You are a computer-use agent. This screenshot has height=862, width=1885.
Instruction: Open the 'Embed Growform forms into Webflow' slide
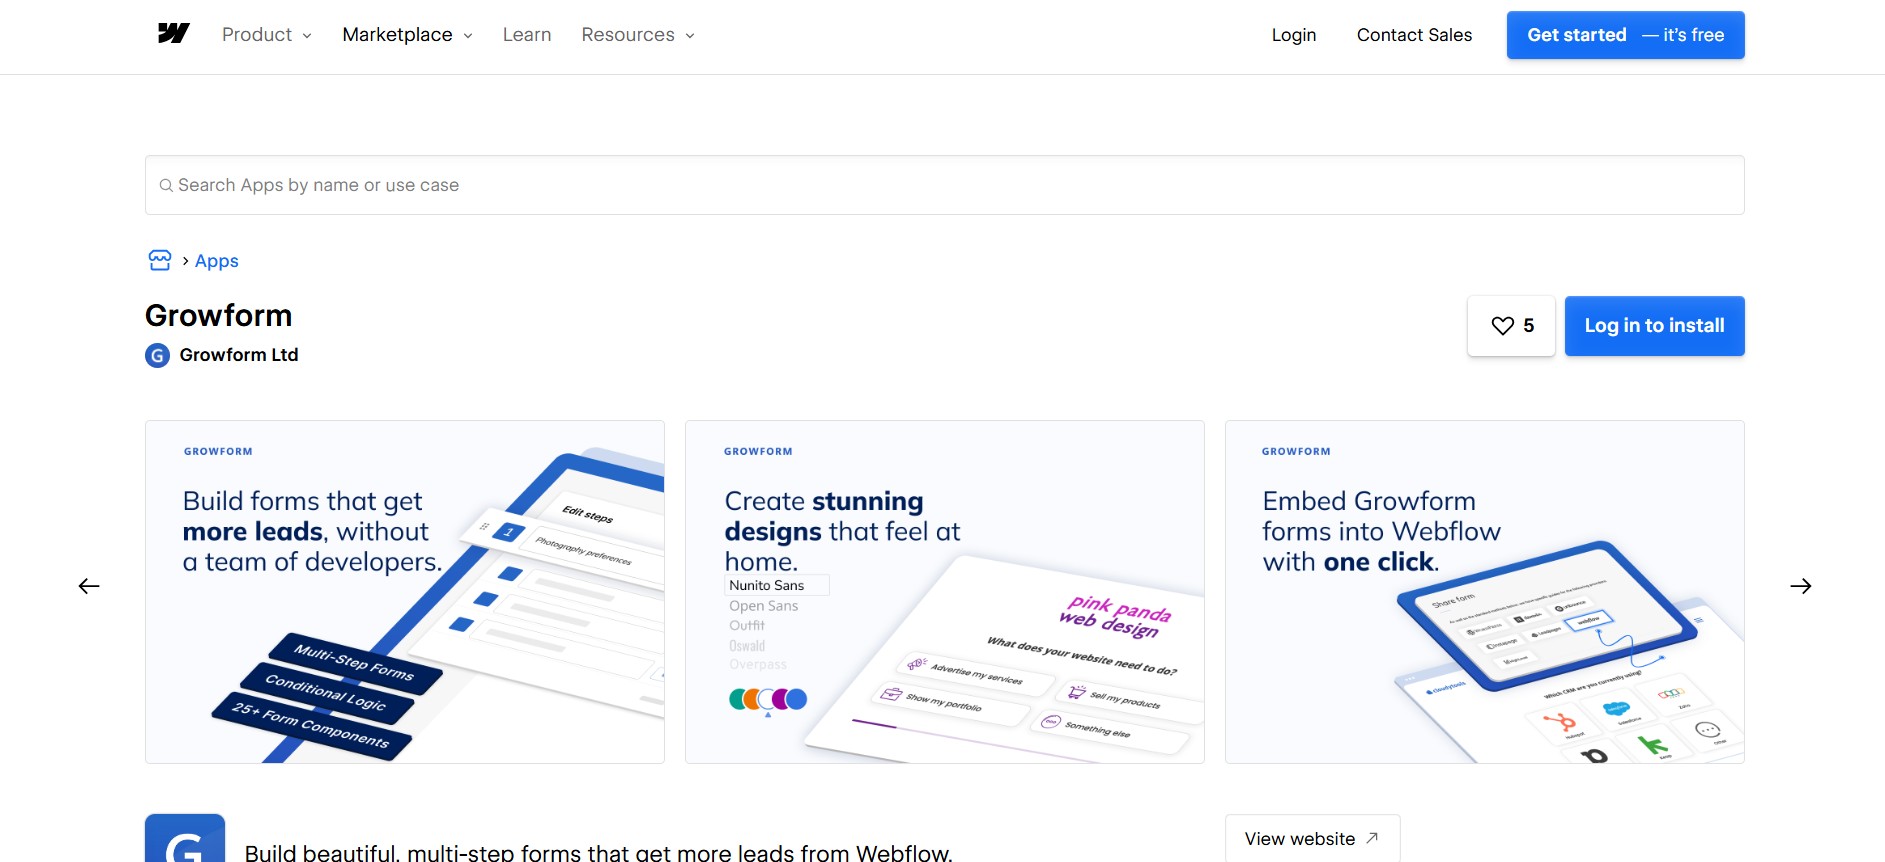click(x=1485, y=592)
